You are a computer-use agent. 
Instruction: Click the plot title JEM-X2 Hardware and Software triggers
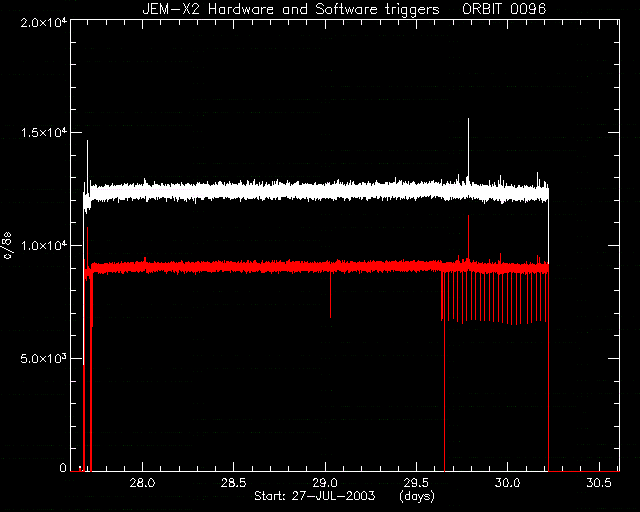pos(291,9)
